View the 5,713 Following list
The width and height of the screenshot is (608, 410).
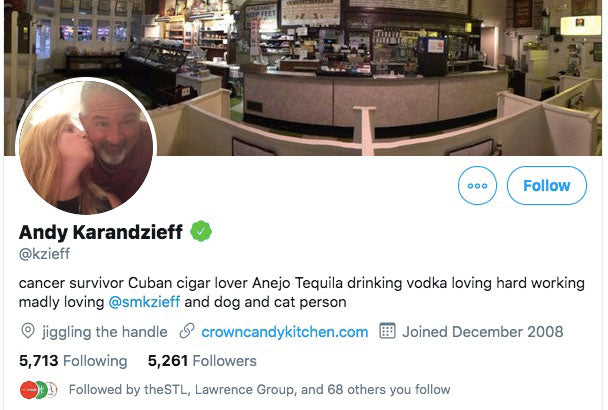click(73, 361)
